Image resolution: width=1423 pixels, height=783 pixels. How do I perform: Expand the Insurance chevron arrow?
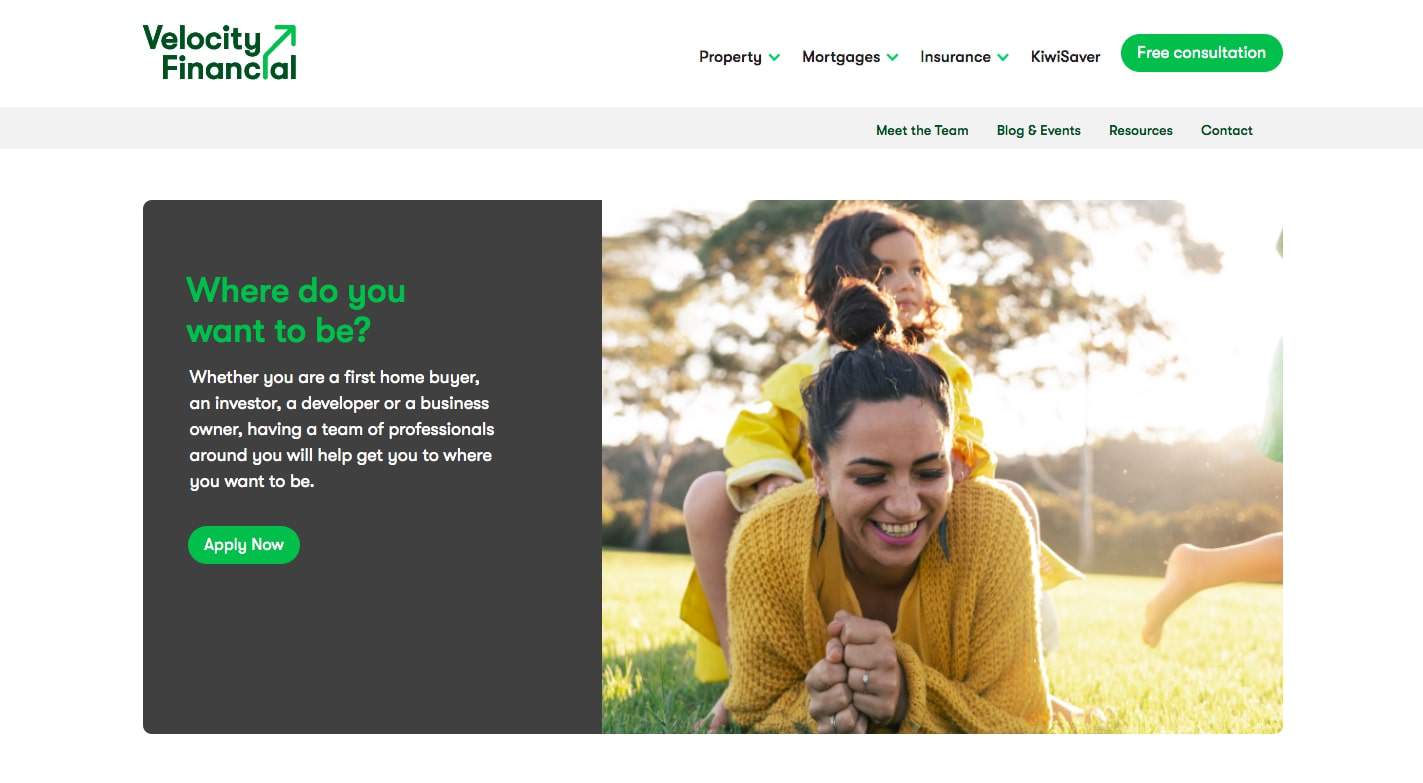(1003, 58)
